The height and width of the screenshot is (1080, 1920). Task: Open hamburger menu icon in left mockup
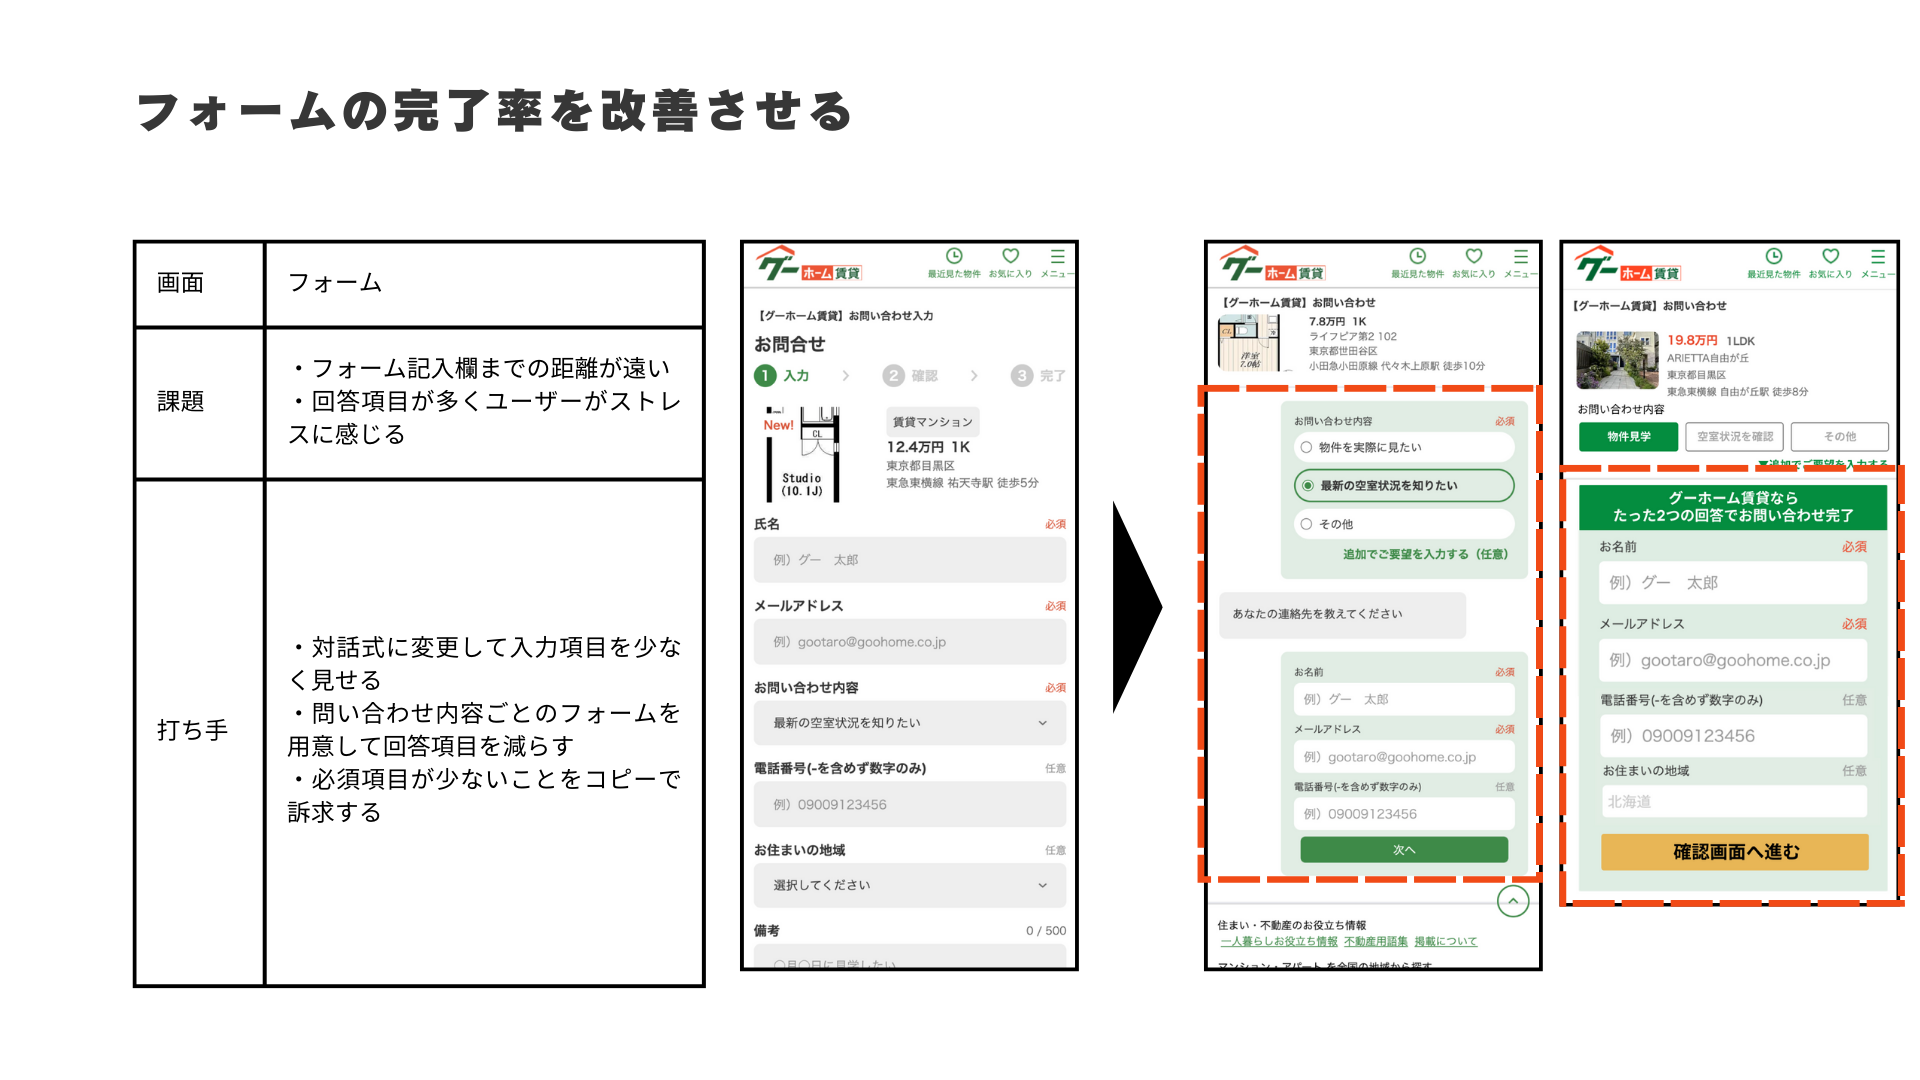coord(1057,257)
